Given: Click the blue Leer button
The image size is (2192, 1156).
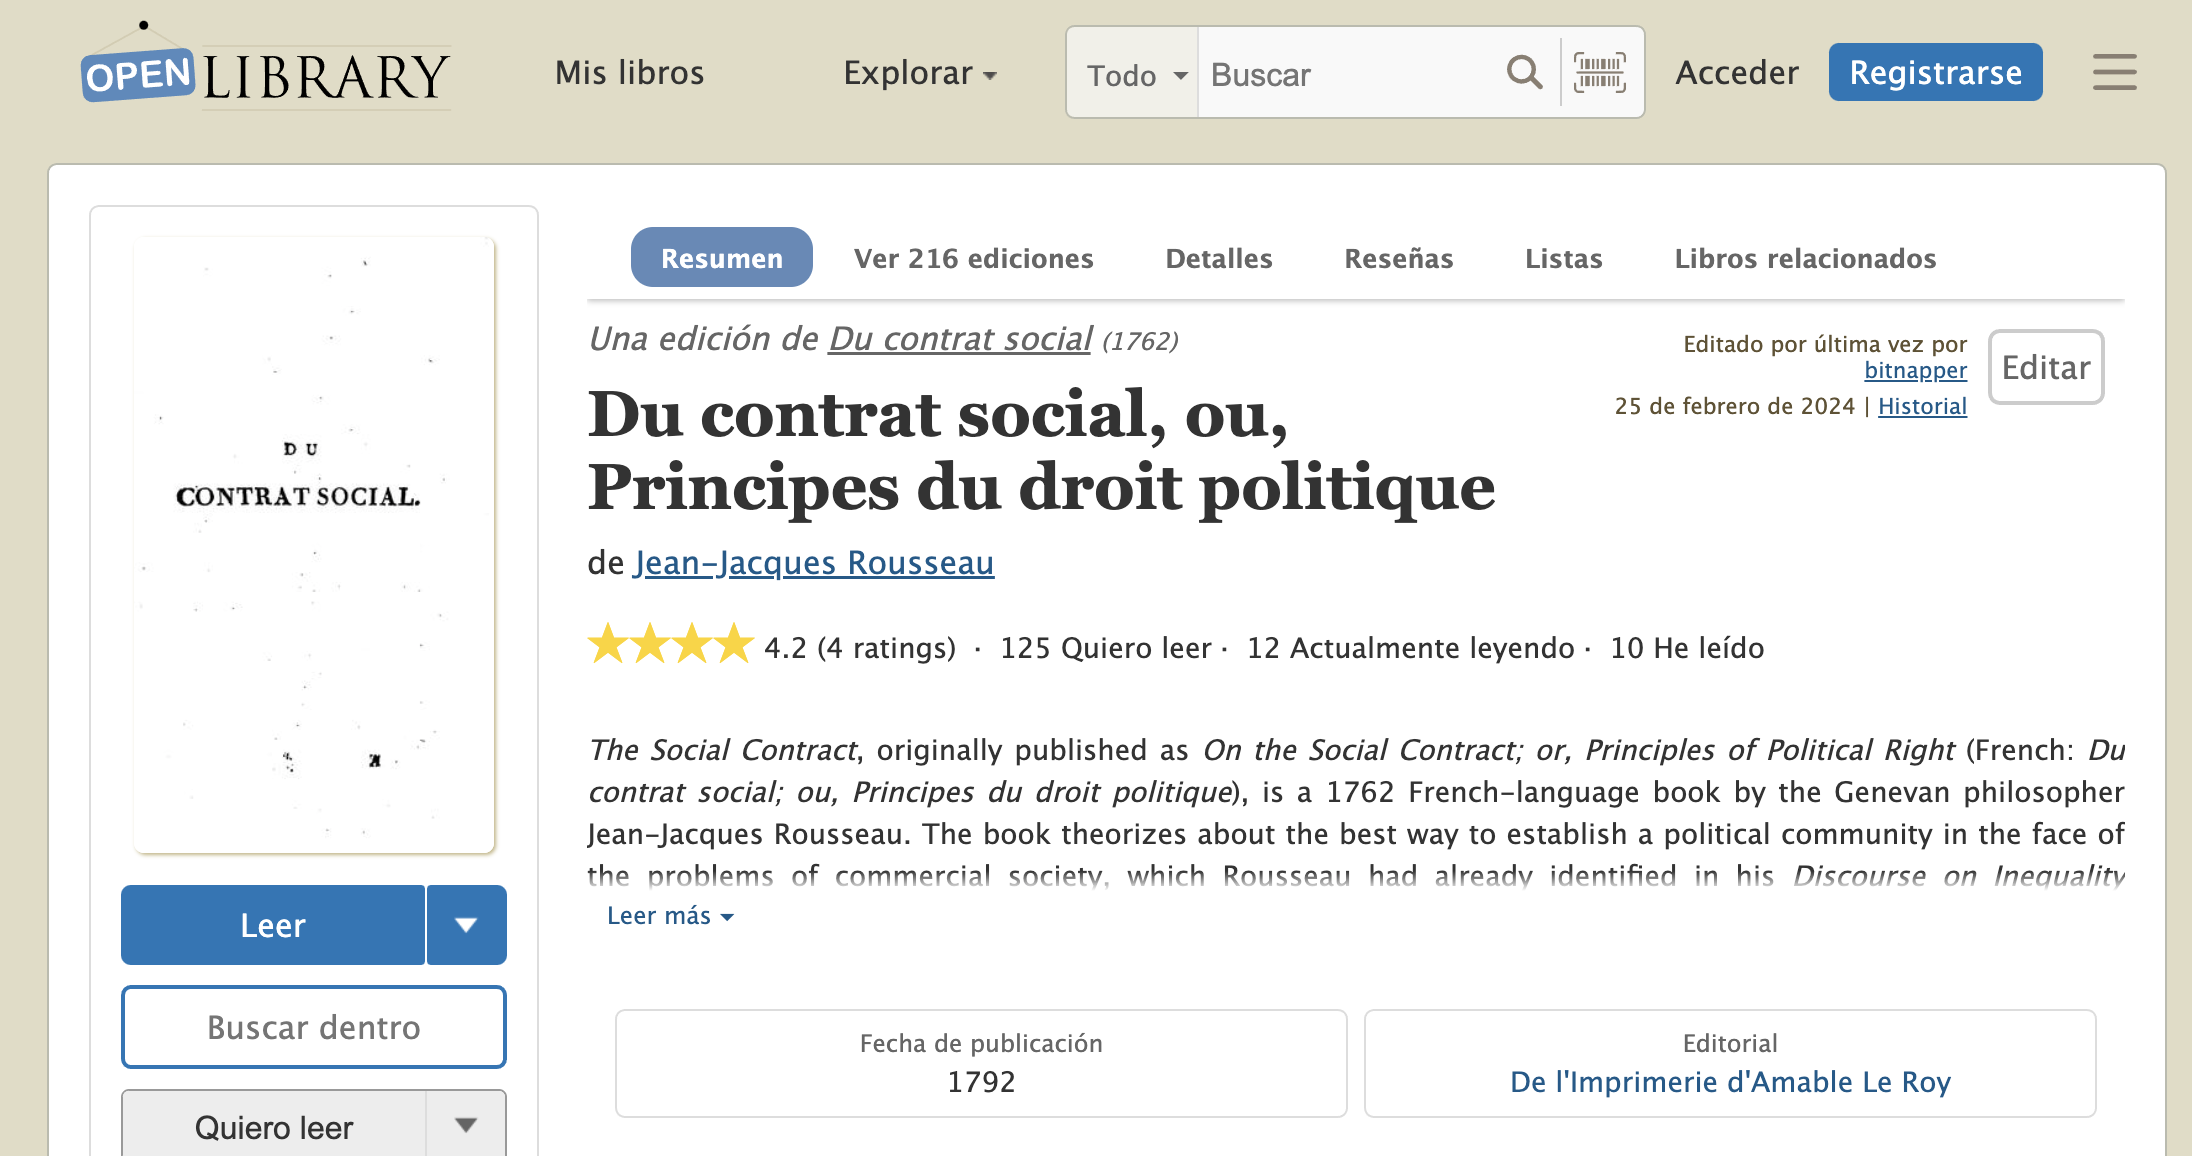Looking at the screenshot, I should tap(273, 925).
